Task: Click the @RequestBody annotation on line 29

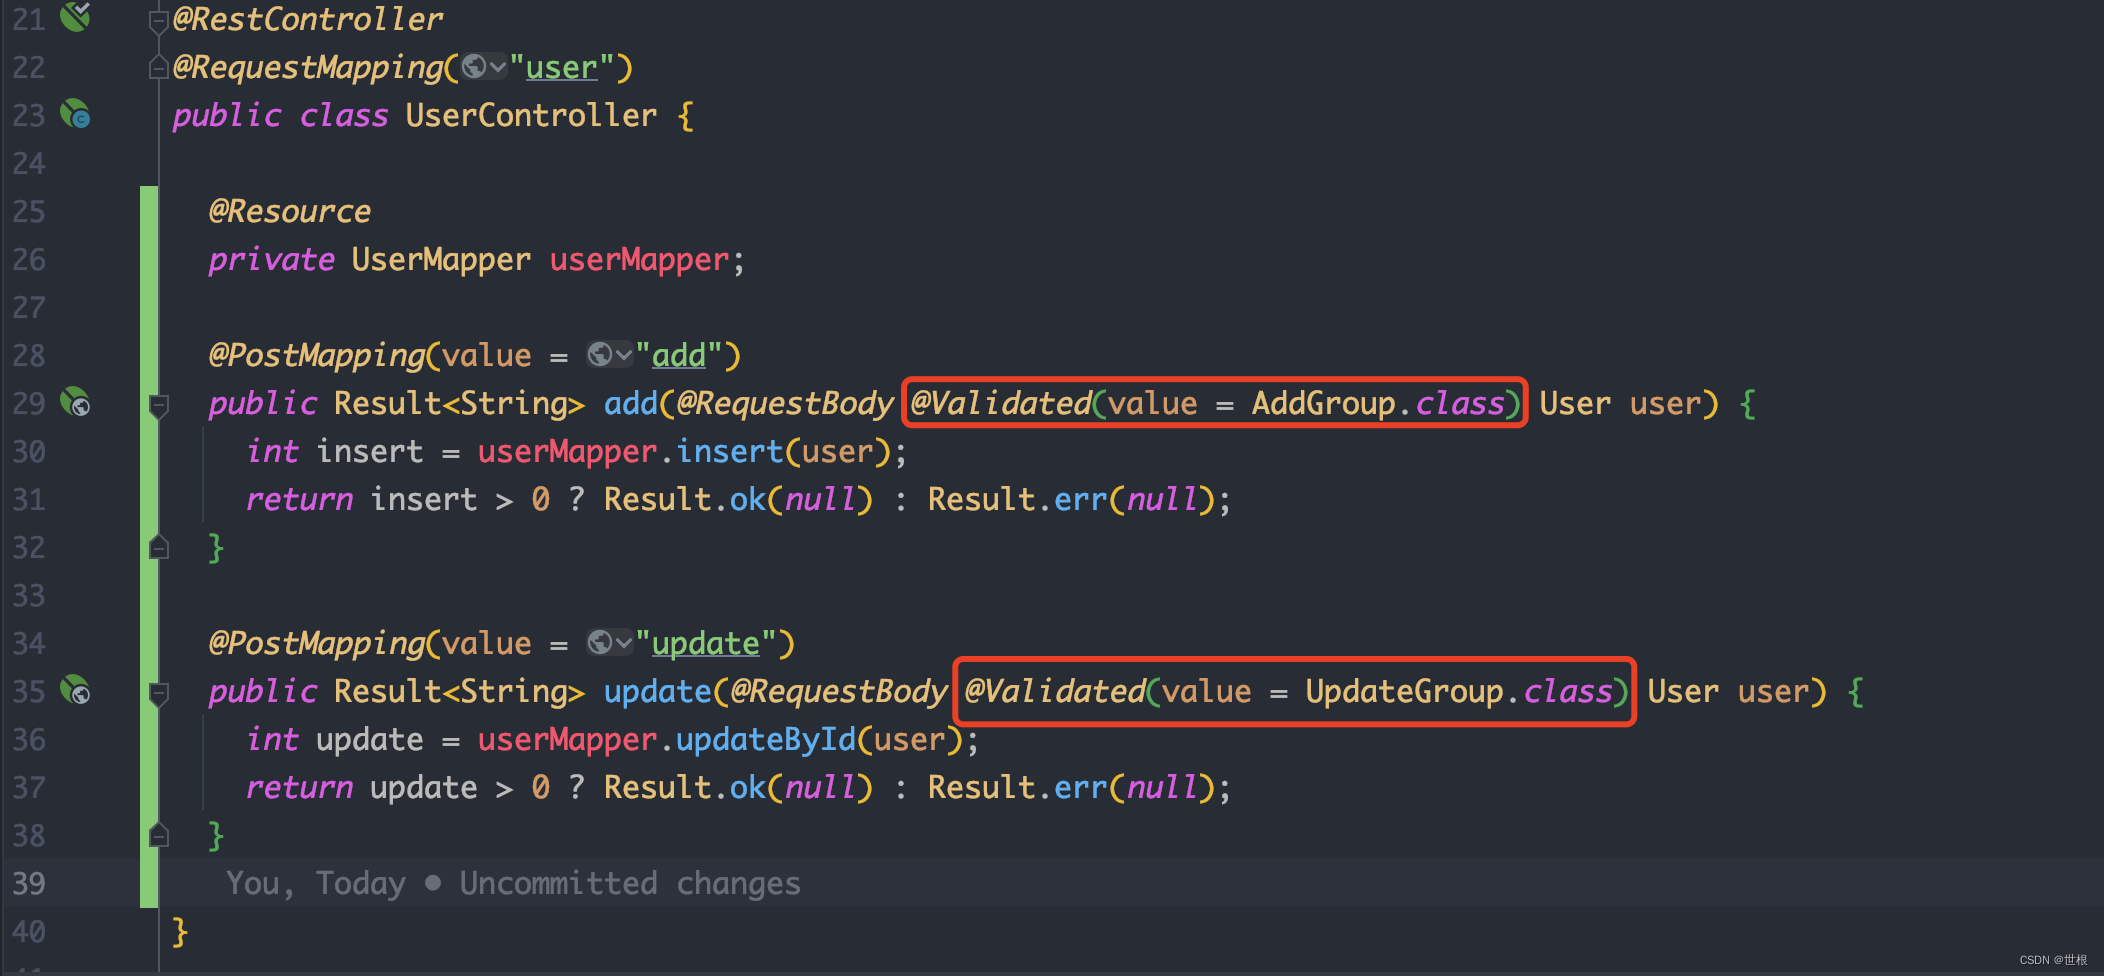Action: coord(785,404)
